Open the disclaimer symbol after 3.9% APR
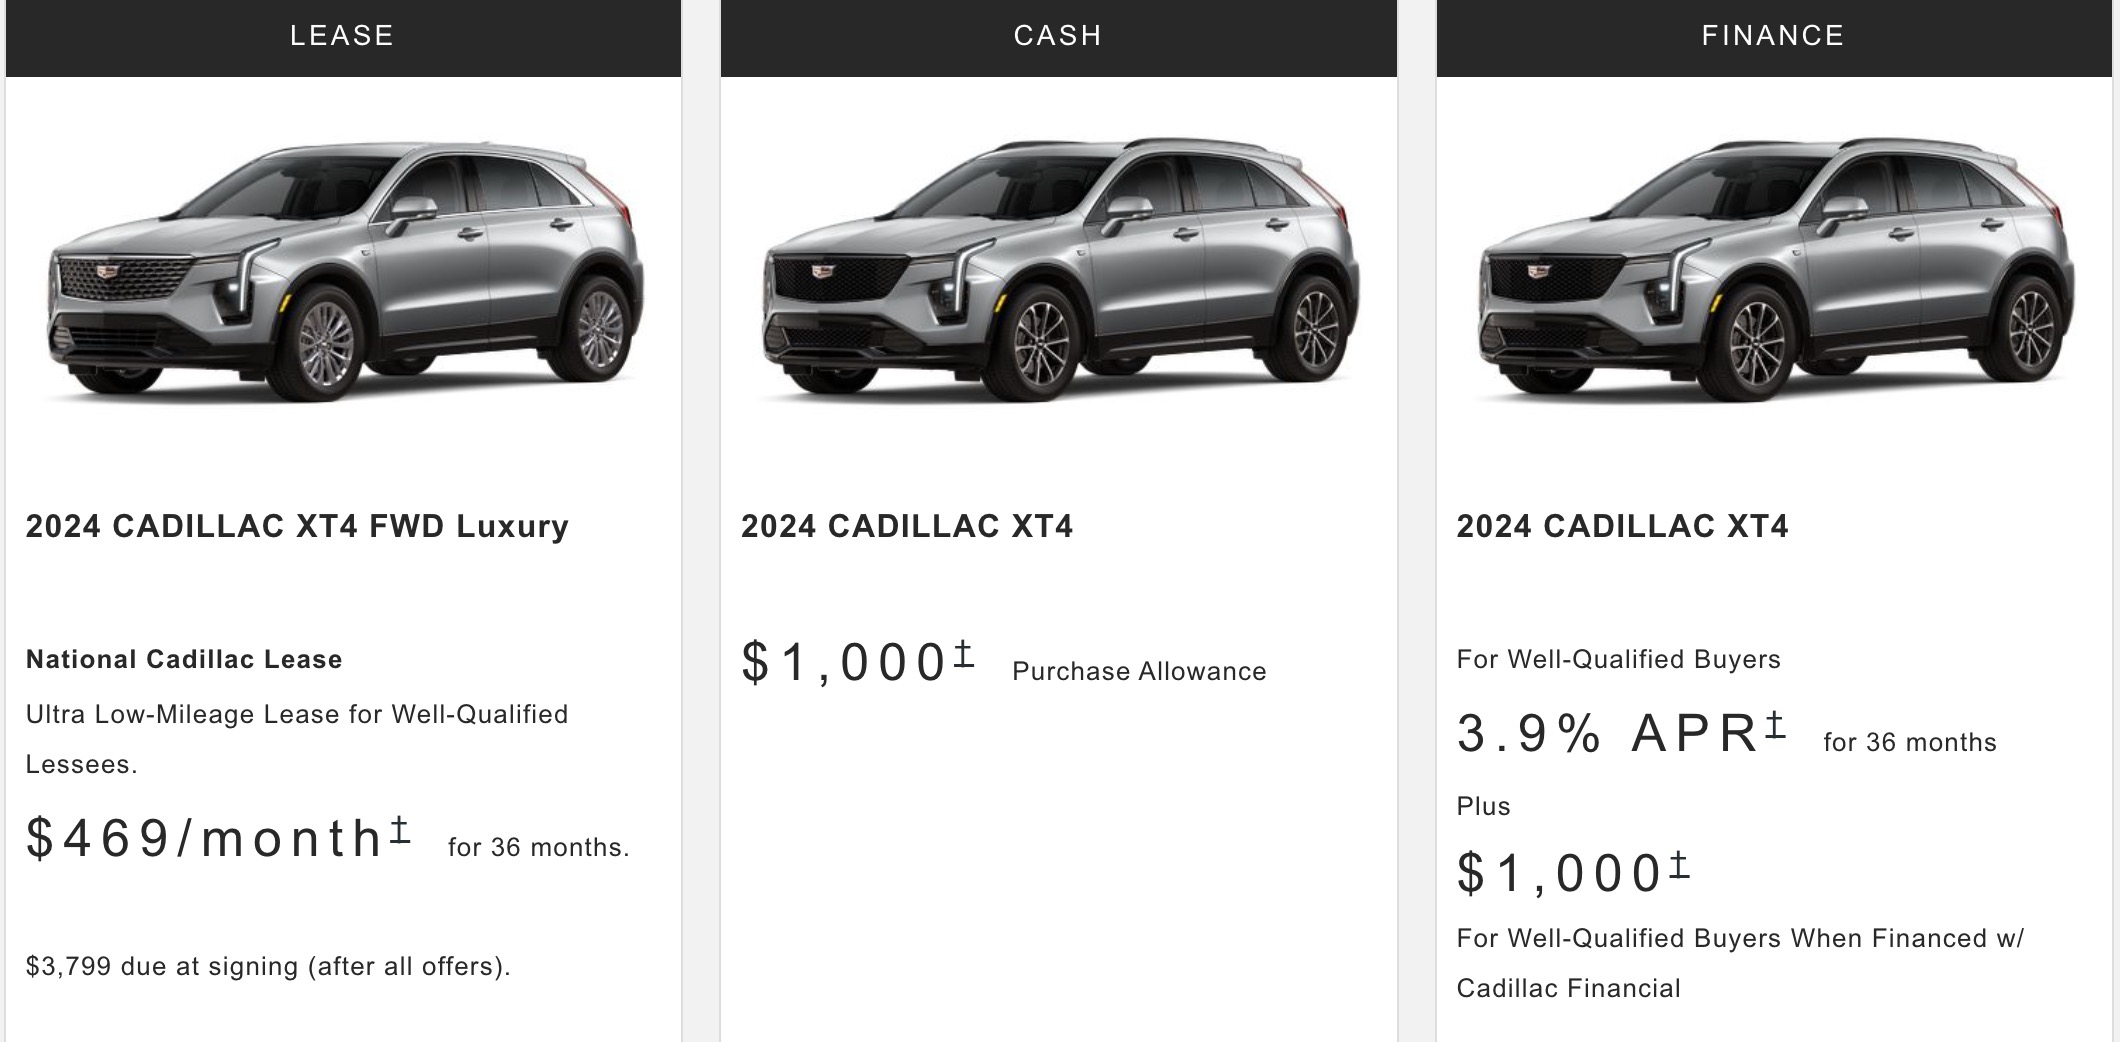Viewport: 2120px width, 1042px height. pos(1775,724)
